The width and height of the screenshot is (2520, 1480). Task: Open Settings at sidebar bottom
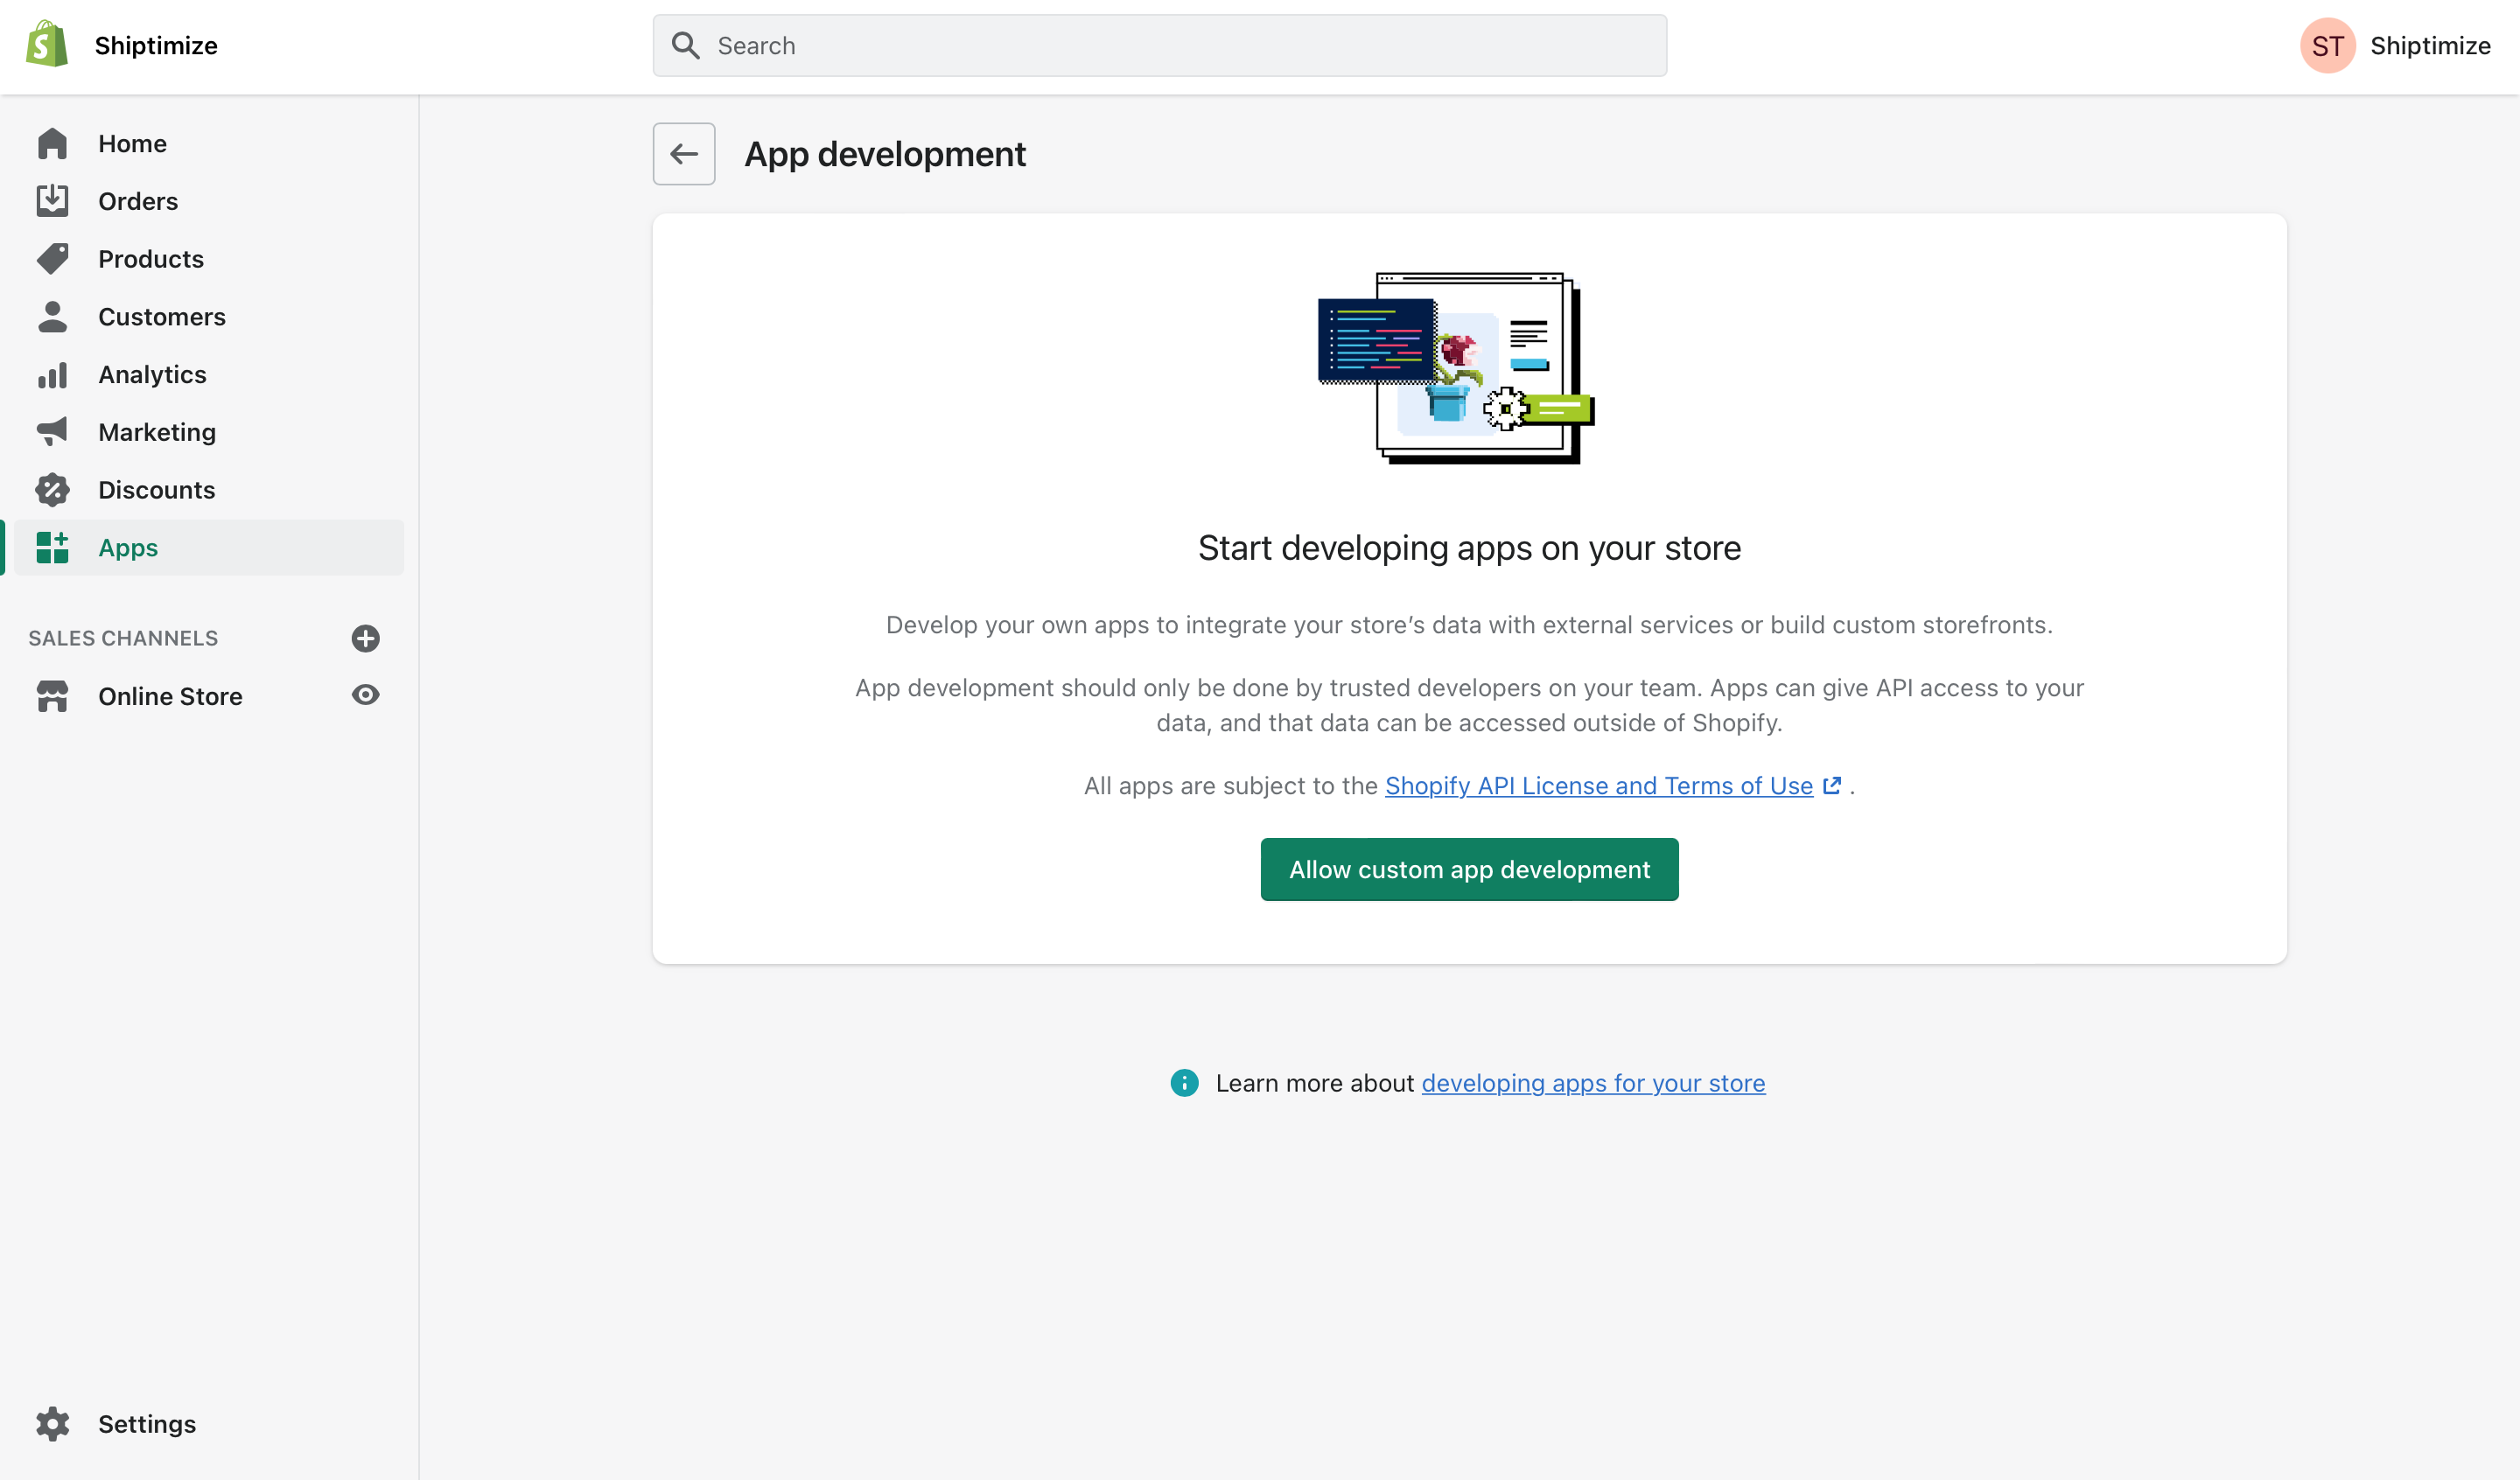point(208,1424)
